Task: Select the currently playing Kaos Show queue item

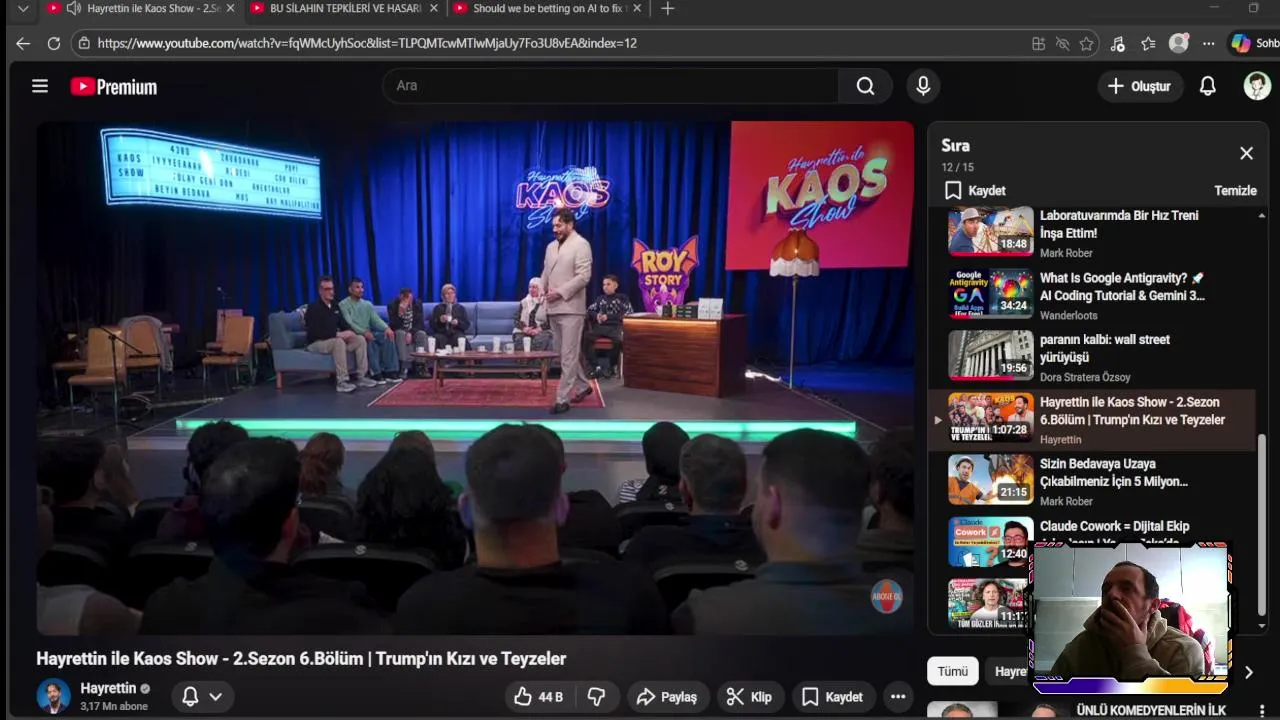Action: point(1092,420)
